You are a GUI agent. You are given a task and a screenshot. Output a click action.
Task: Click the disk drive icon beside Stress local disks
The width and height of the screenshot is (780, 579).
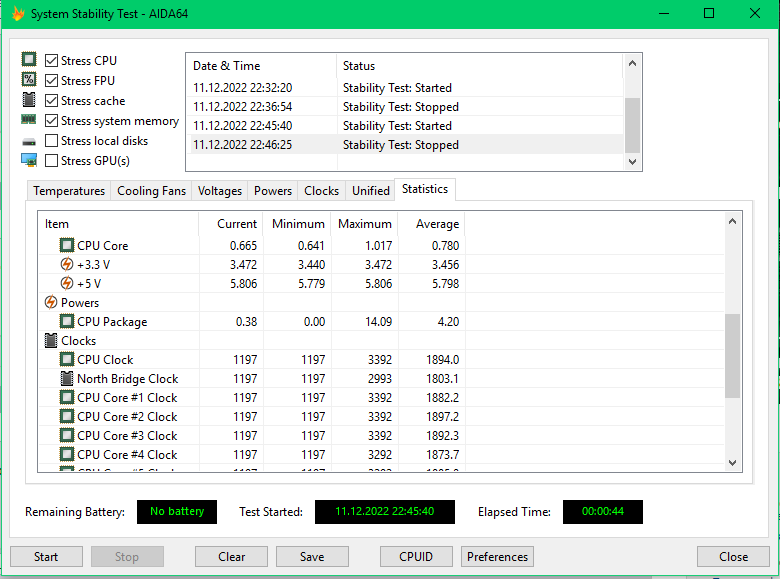click(x=29, y=142)
